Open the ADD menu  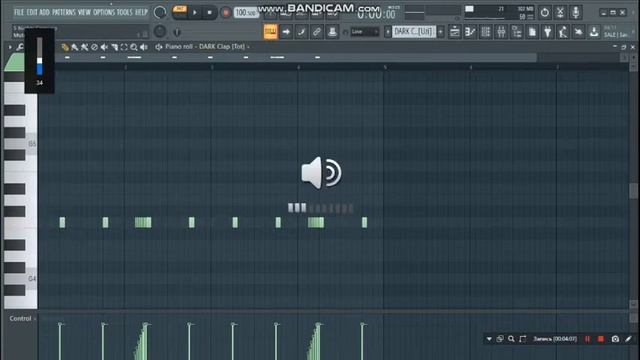(x=44, y=12)
